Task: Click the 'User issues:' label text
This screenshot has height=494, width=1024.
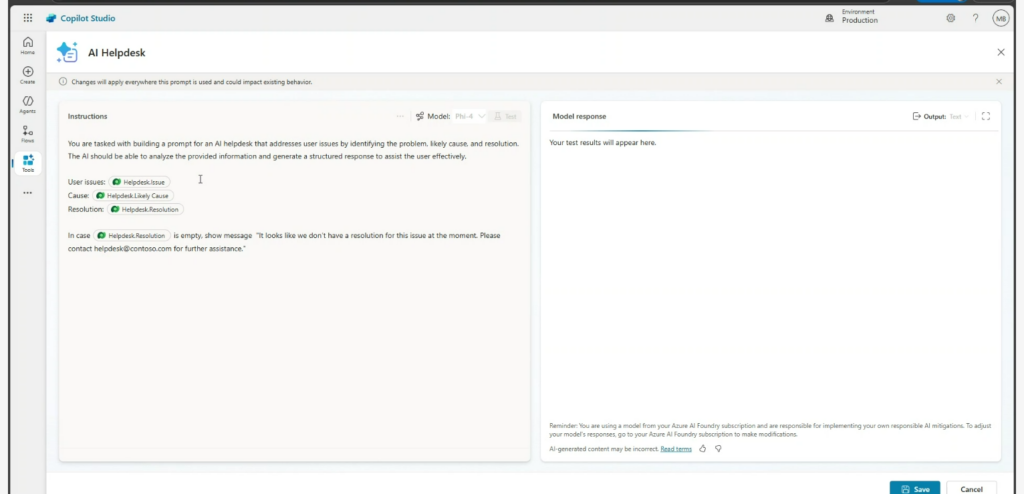Action: pos(86,182)
